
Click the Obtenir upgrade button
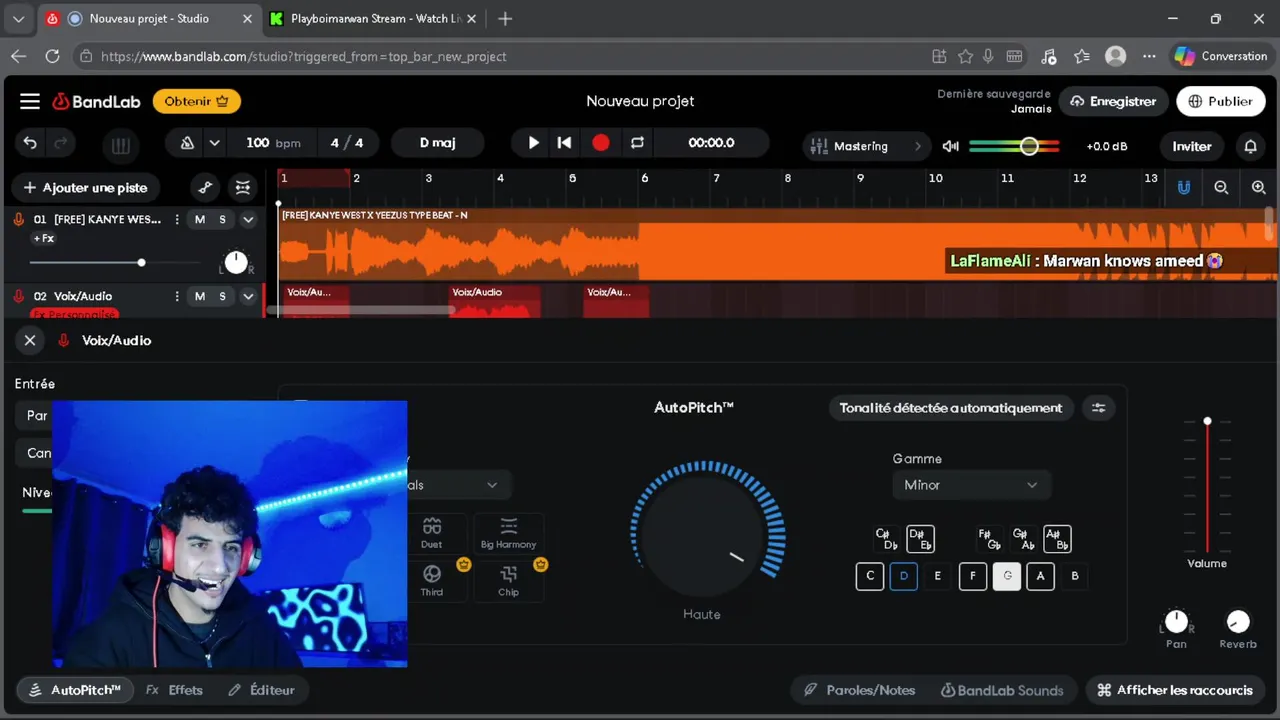pyautogui.click(x=197, y=101)
